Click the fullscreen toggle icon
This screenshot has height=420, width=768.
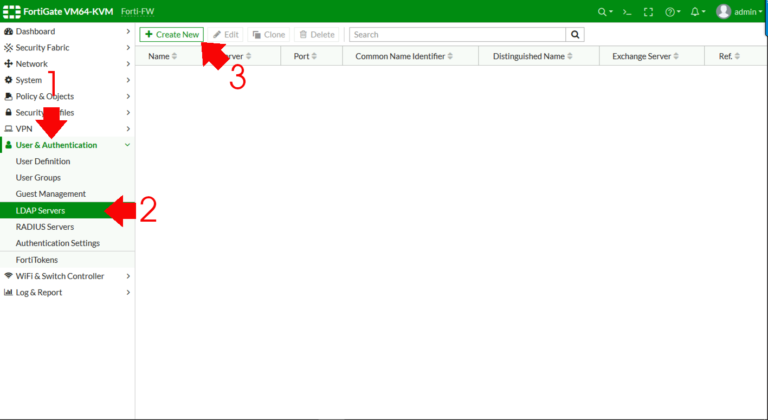pos(648,12)
